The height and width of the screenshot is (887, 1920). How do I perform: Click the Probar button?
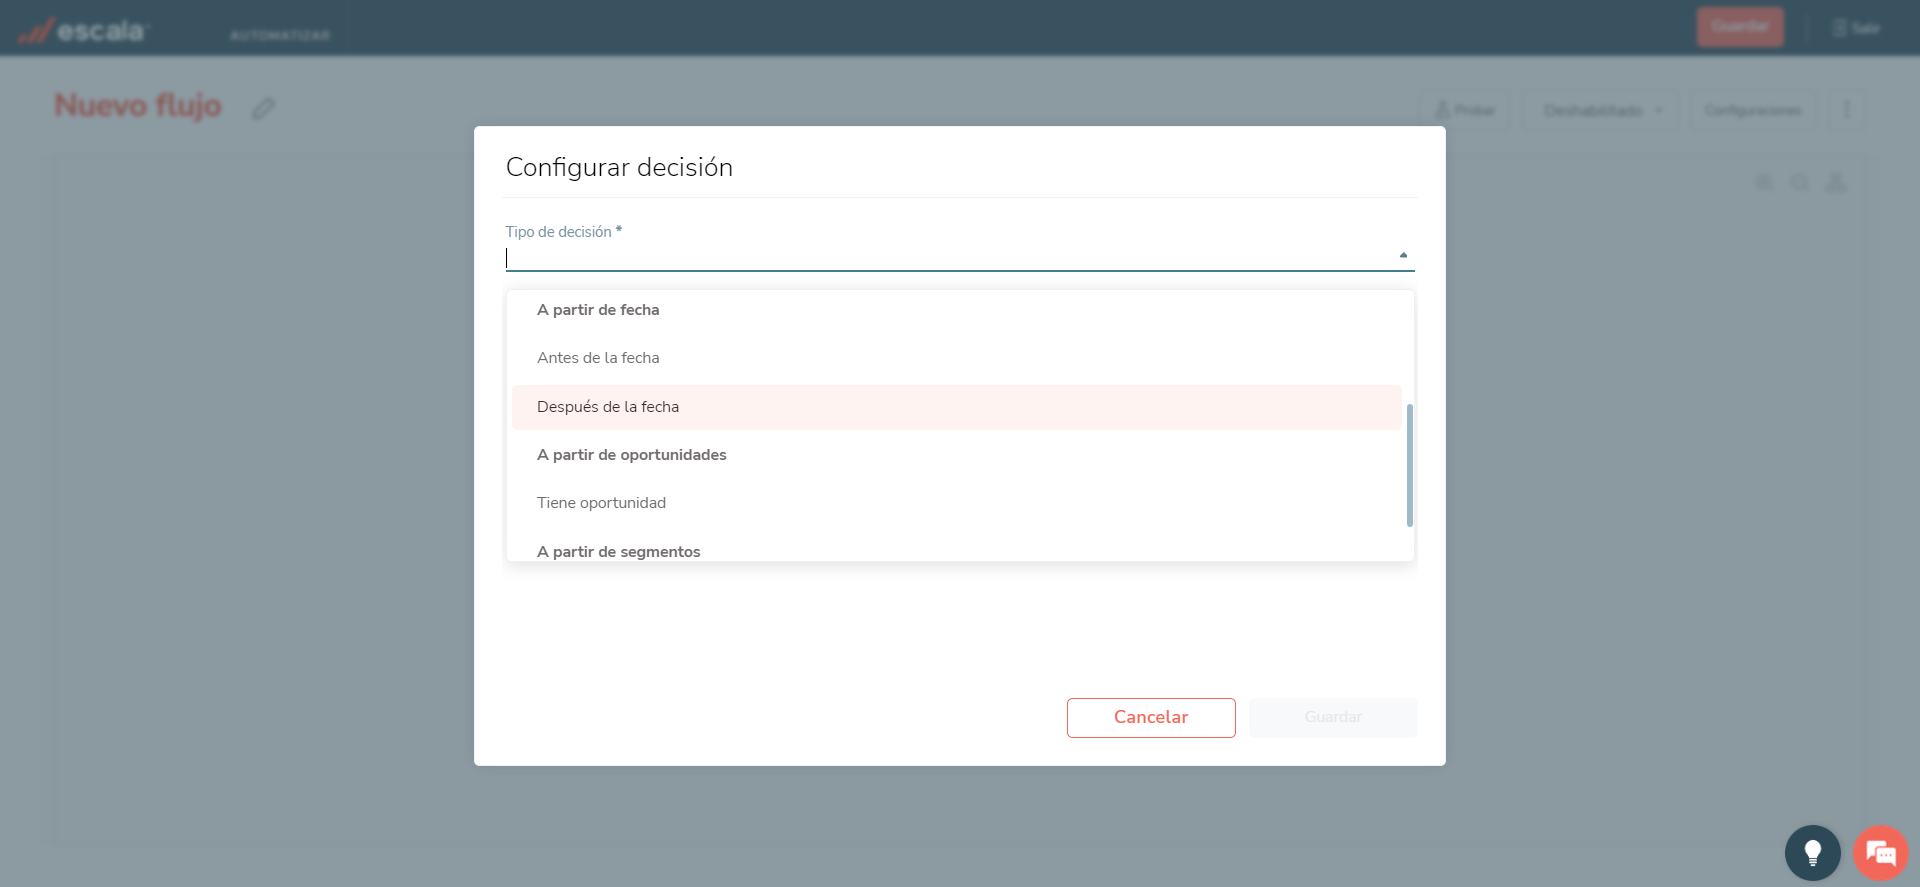1466,110
